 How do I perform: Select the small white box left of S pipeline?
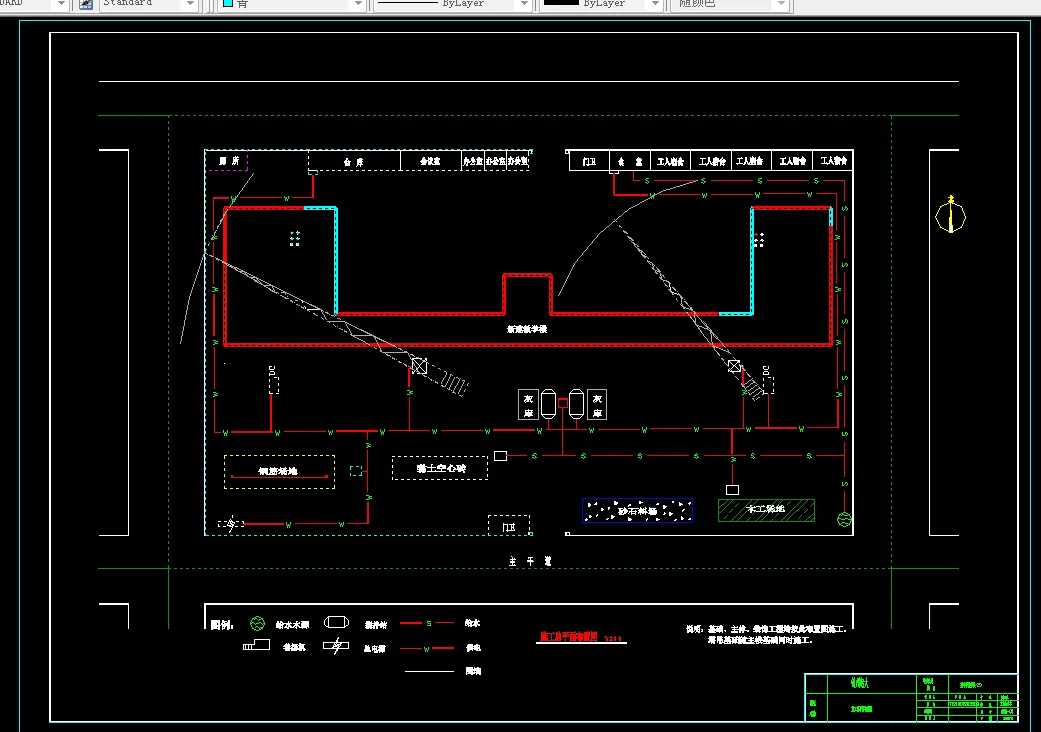point(501,456)
